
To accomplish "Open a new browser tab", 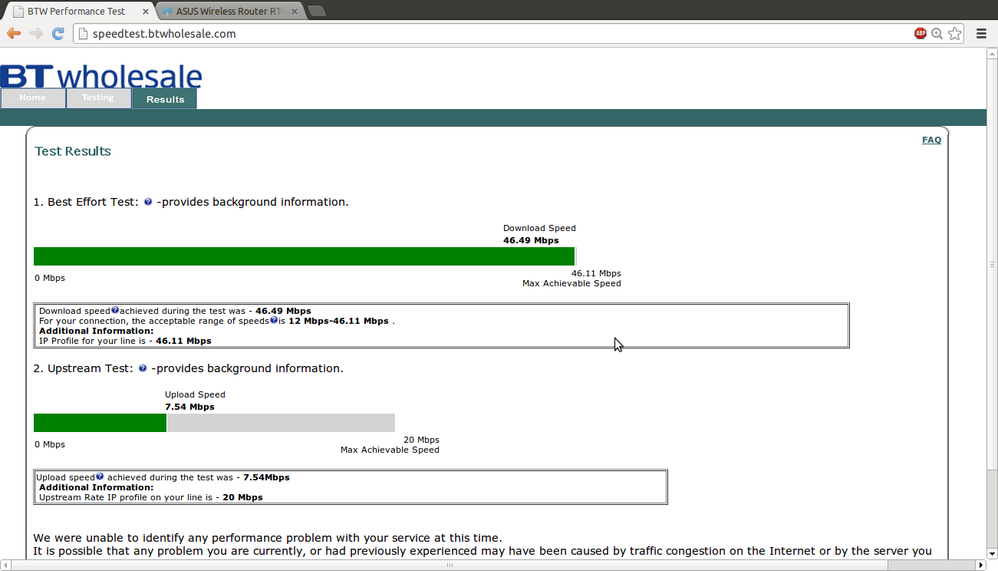I will tap(316, 11).
